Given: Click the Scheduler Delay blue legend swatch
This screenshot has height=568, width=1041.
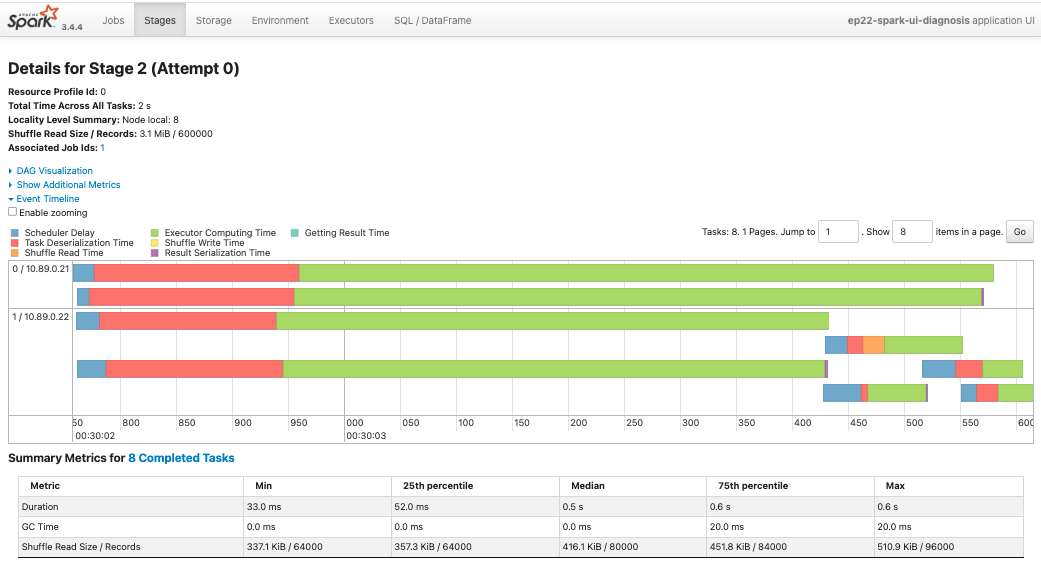Looking at the screenshot, I should [15, 233].
